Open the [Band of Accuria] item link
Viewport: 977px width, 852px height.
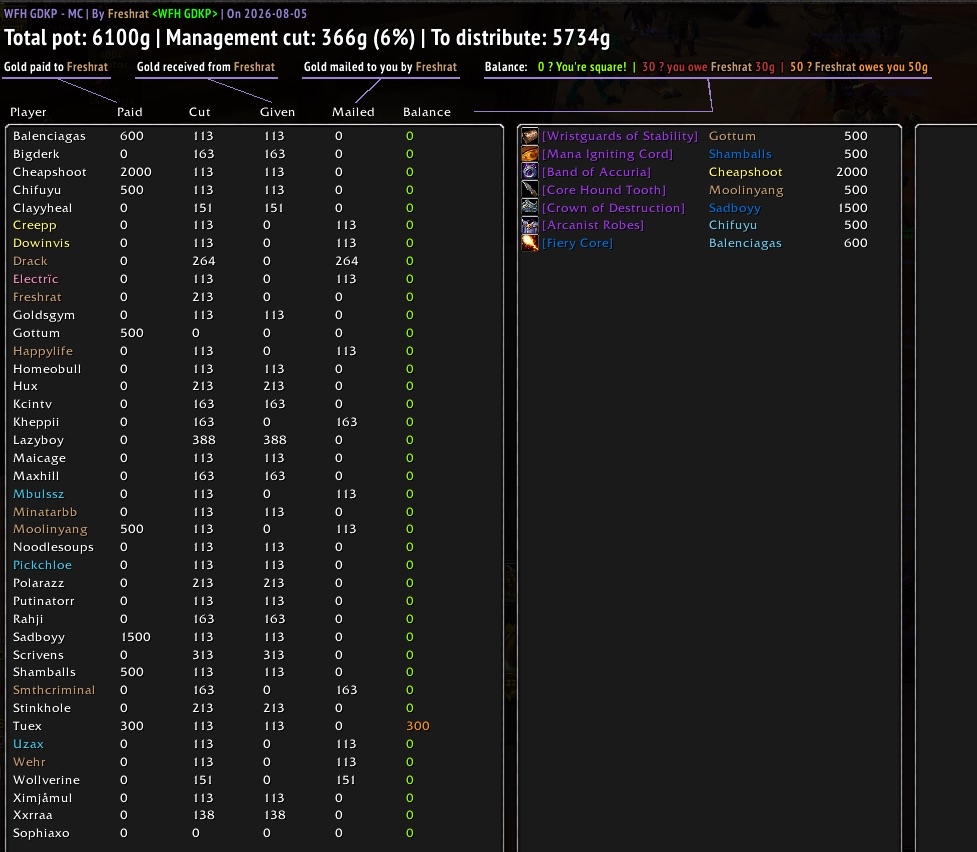[x=596, y=172]
